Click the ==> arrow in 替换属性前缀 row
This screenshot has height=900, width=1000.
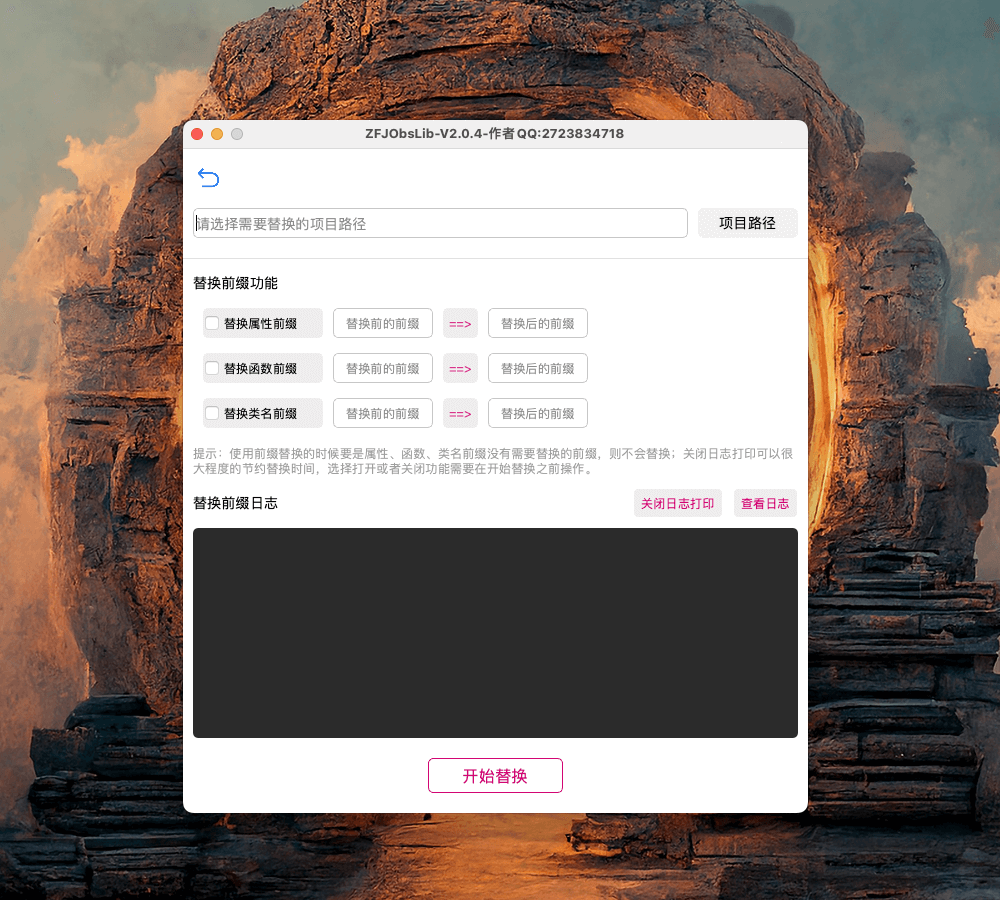tap(460, 324)
